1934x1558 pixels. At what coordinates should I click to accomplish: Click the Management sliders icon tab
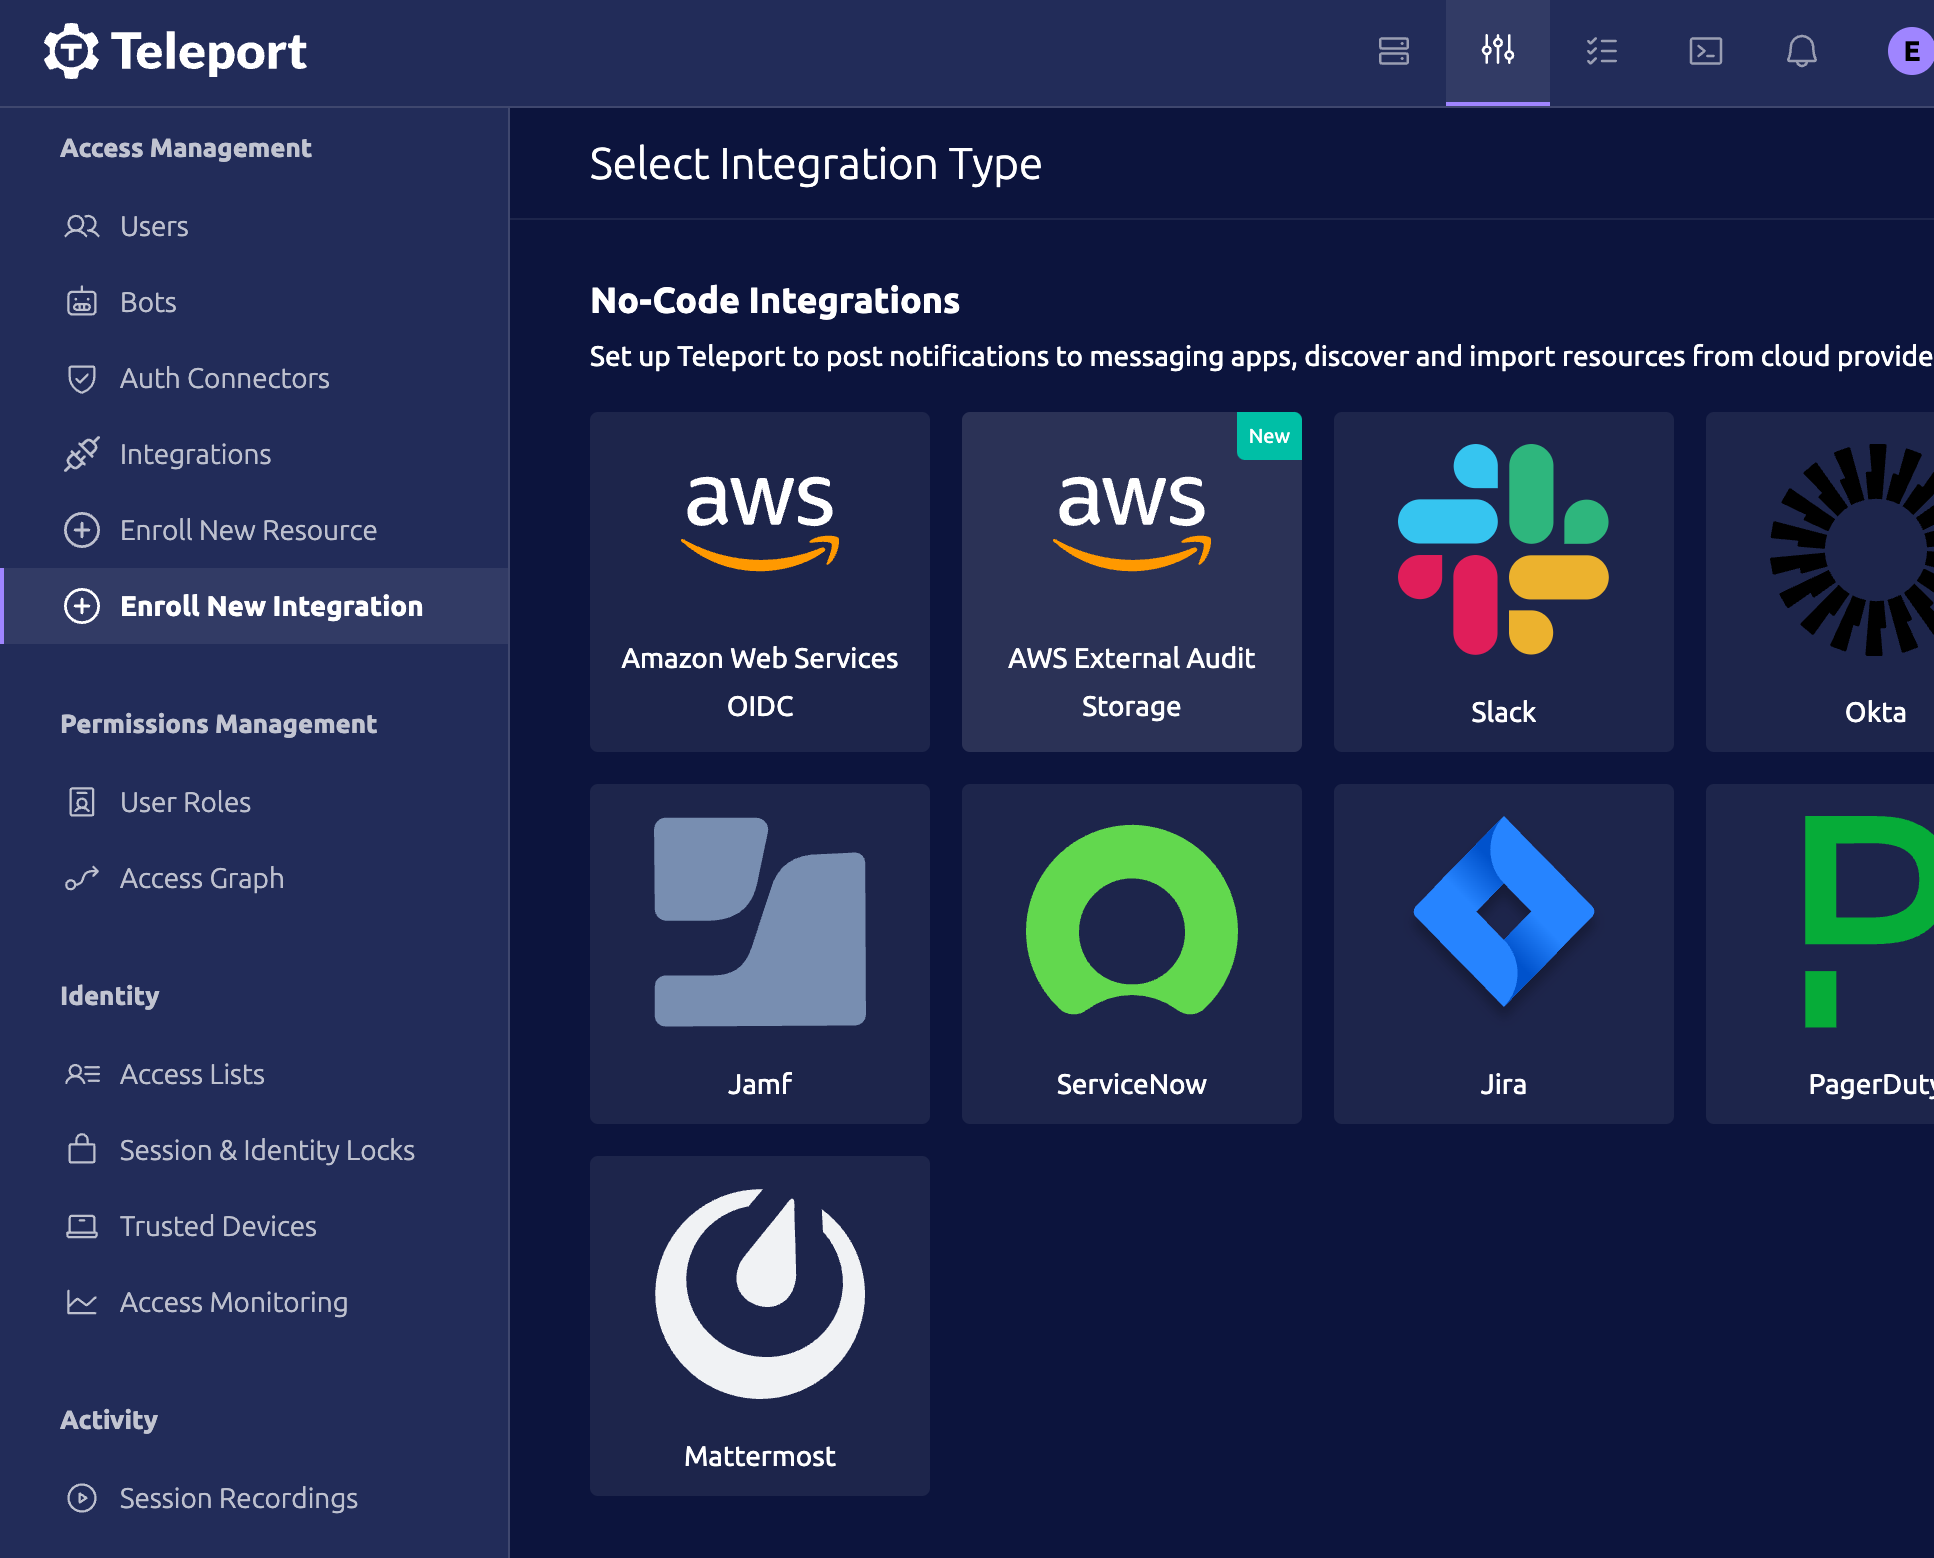tap(1497, 51)
